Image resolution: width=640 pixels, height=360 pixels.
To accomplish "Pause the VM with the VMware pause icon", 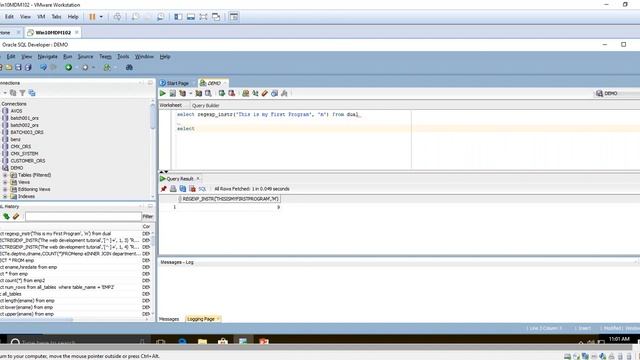I will point(92,17).
